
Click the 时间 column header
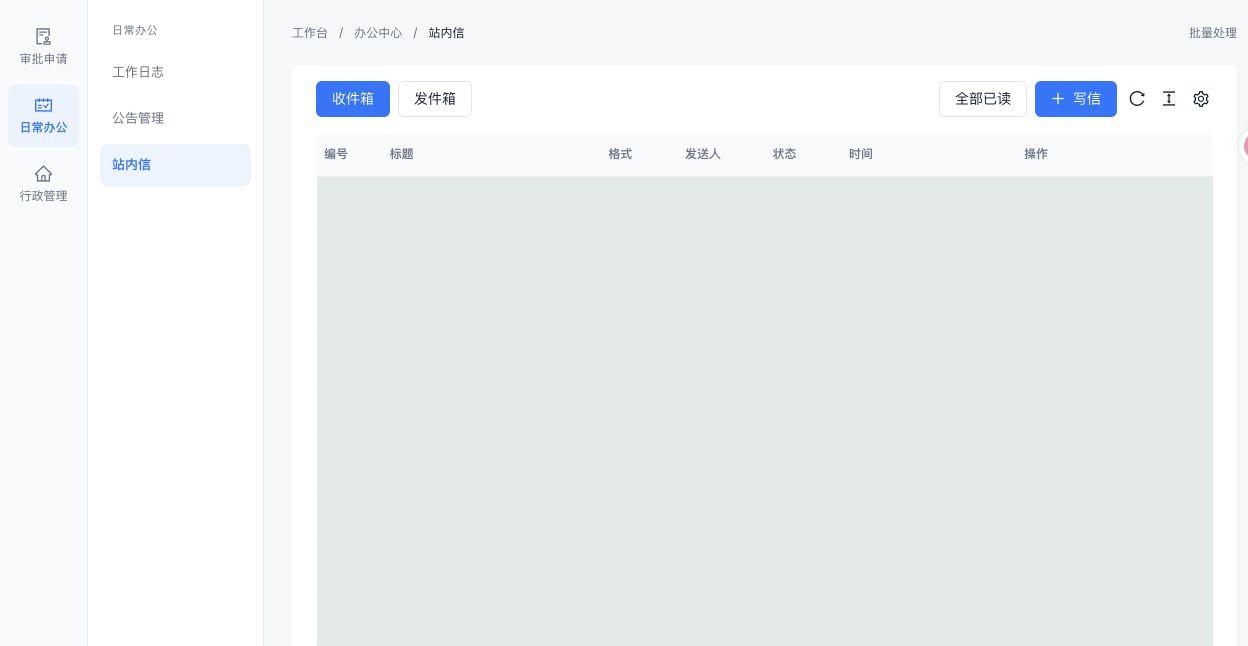tap(861, 154)
